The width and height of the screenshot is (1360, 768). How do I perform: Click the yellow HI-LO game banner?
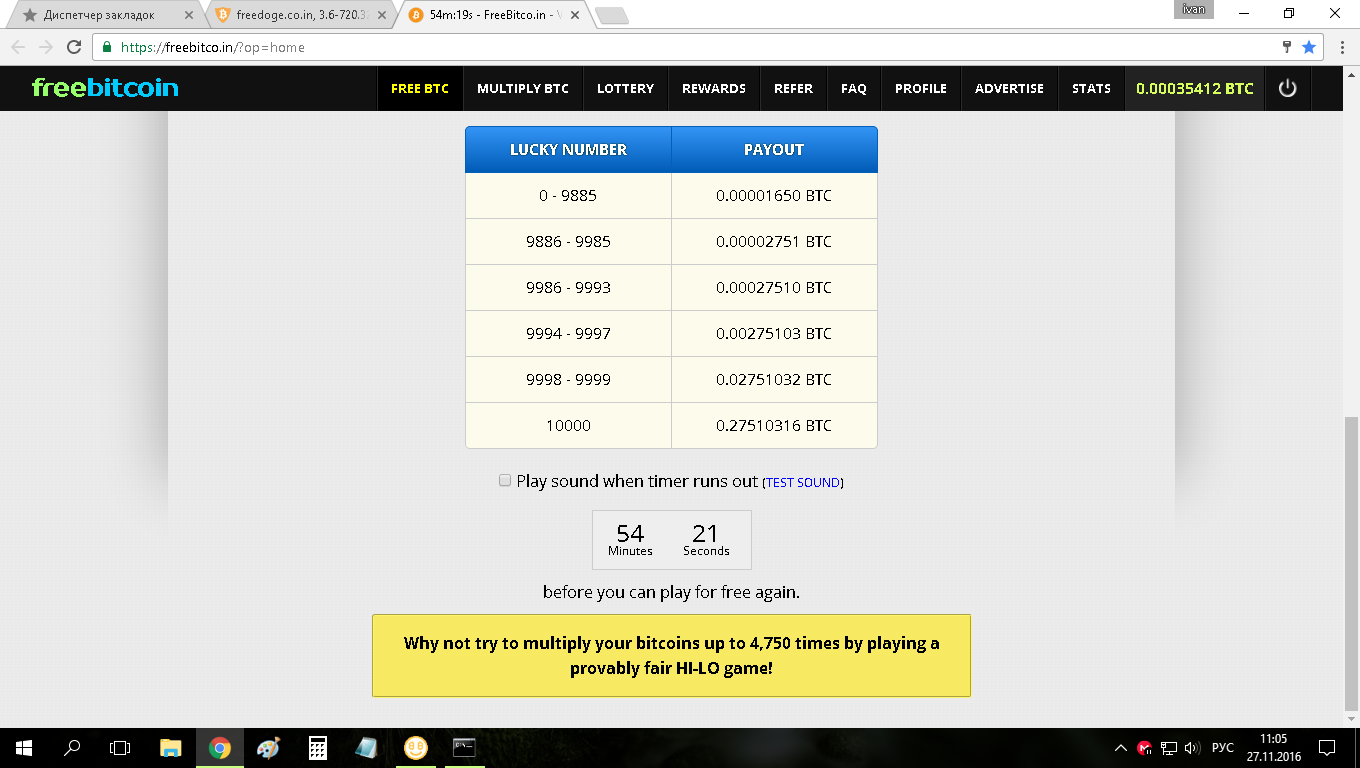coord(671,656)
